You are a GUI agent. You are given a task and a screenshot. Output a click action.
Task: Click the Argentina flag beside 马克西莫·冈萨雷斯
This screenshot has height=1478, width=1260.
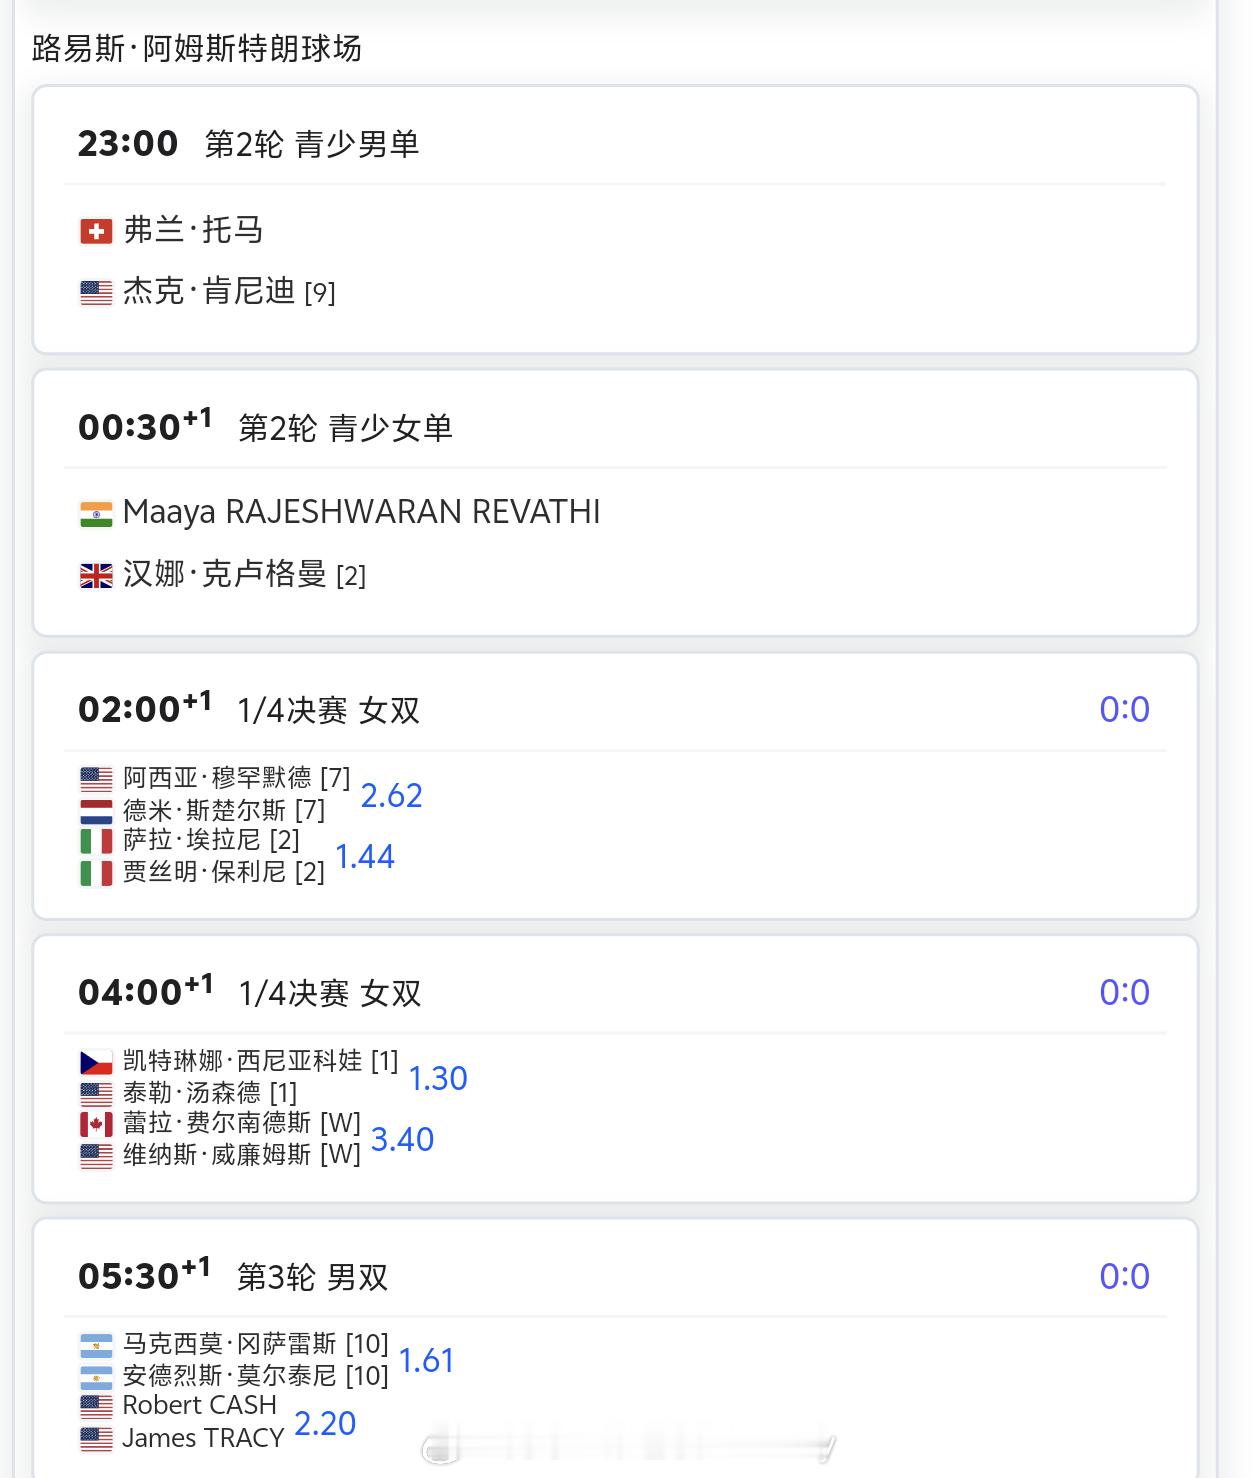click(96, 1345)
